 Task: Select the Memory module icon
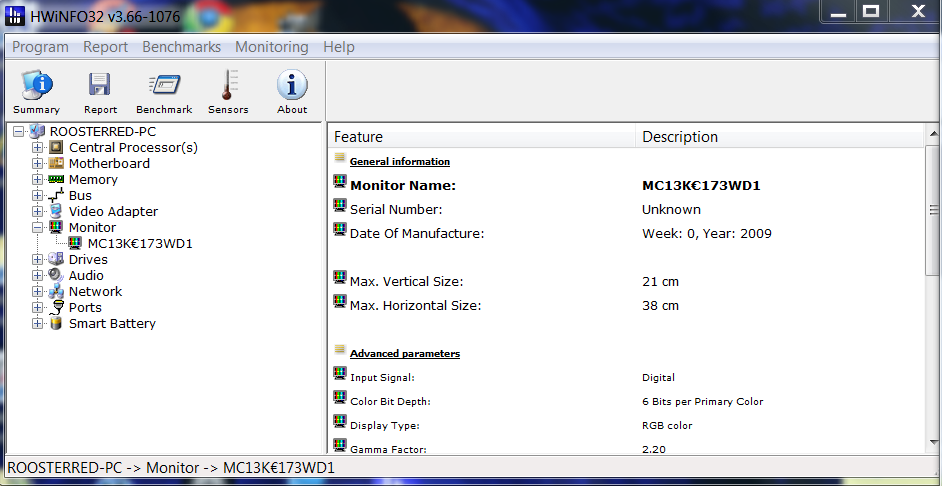tap(56, 179)
